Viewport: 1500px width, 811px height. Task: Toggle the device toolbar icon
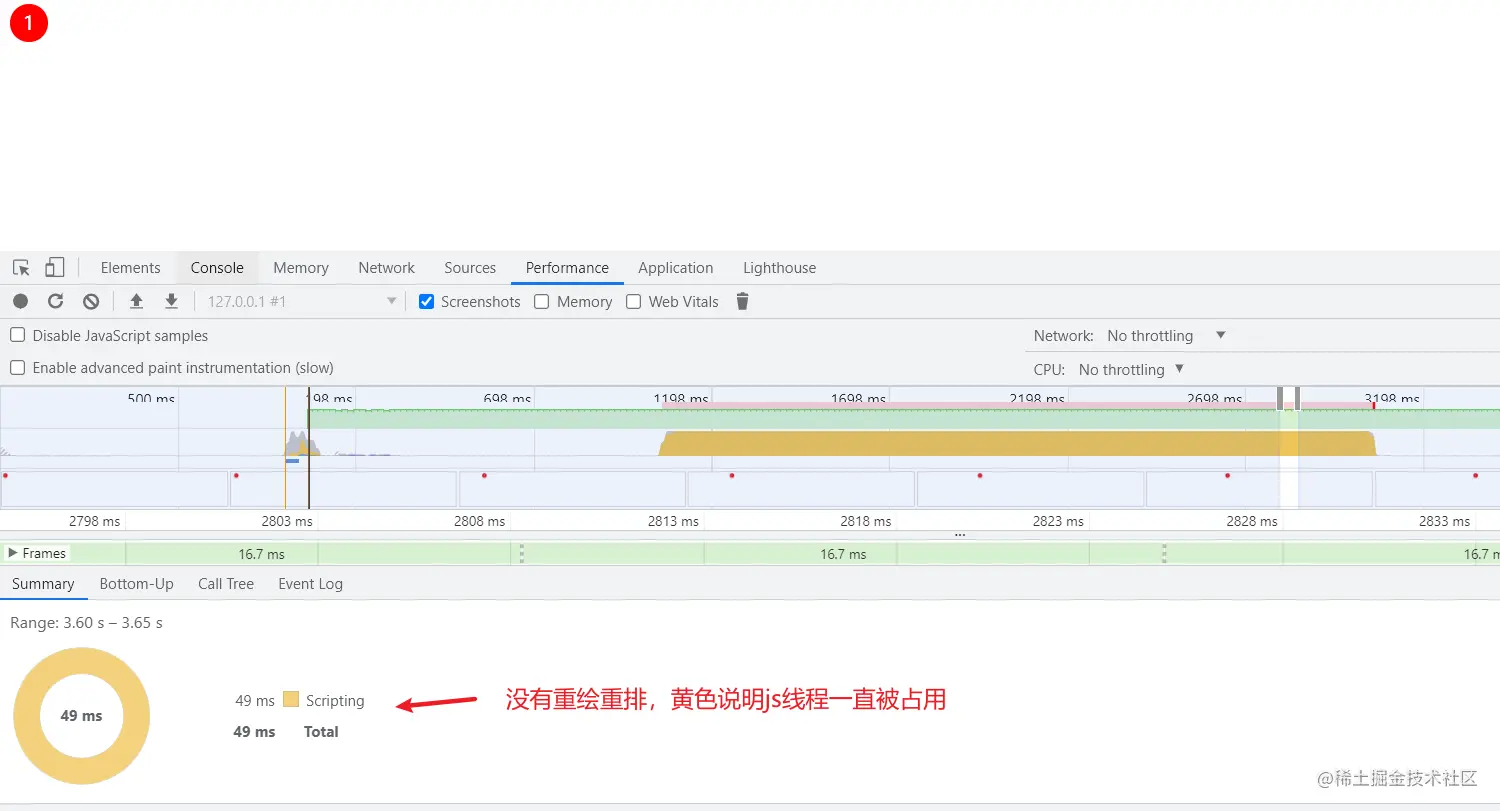coord(54,268)
